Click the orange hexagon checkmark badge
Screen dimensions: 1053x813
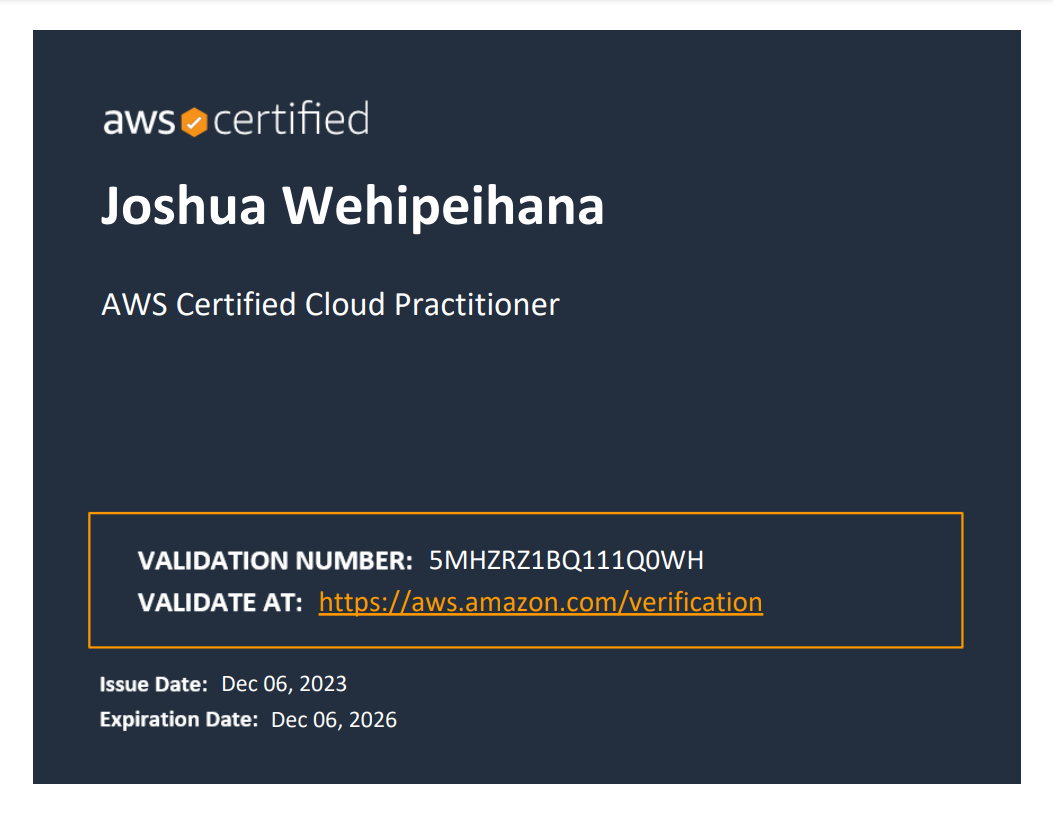tap(194, 122)
